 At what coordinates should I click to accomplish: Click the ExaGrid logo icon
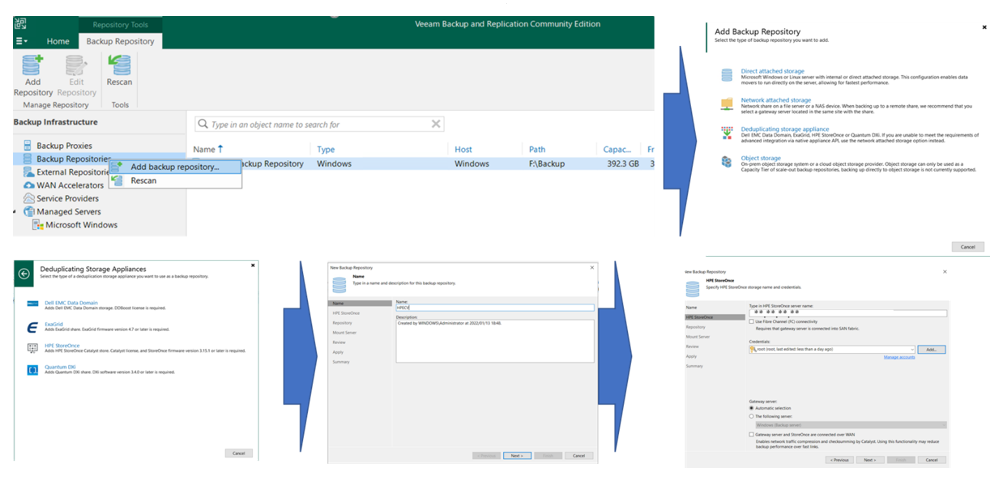pyautogui.click(x=33, y=327)
